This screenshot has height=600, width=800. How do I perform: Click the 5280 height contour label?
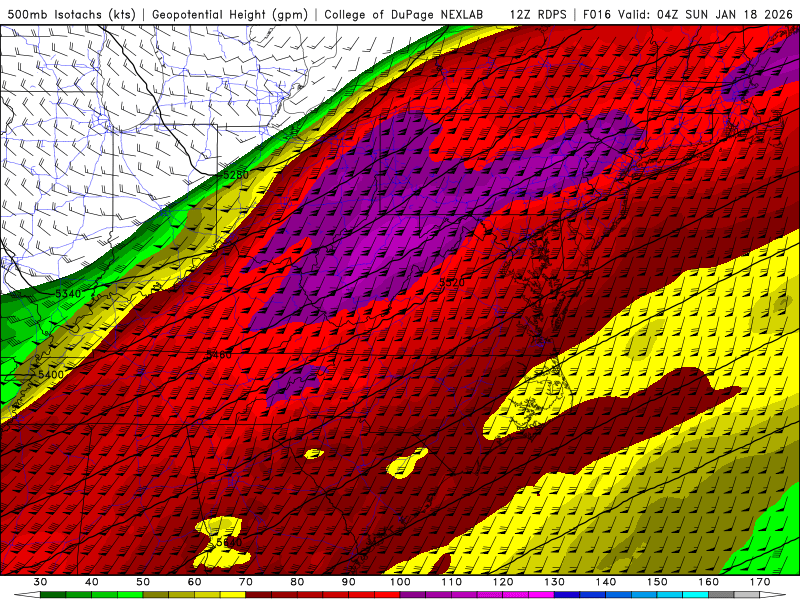236,175
